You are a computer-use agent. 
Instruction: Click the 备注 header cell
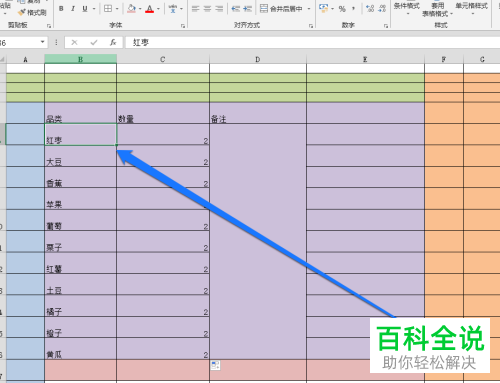258,113
